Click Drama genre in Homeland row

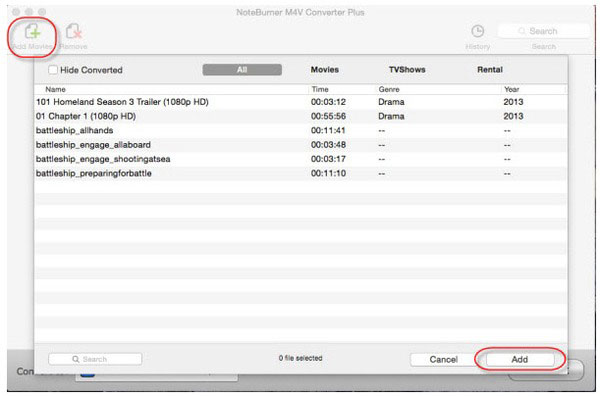coord(391,102)
